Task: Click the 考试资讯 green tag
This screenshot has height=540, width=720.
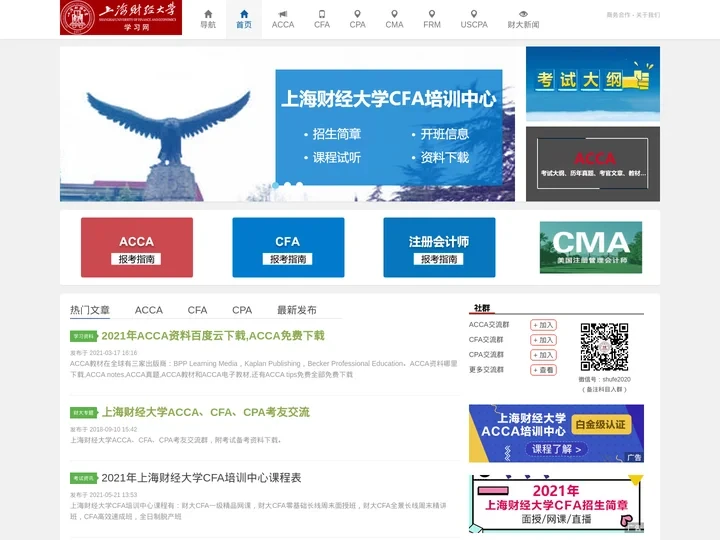Action: pos(84,478)
